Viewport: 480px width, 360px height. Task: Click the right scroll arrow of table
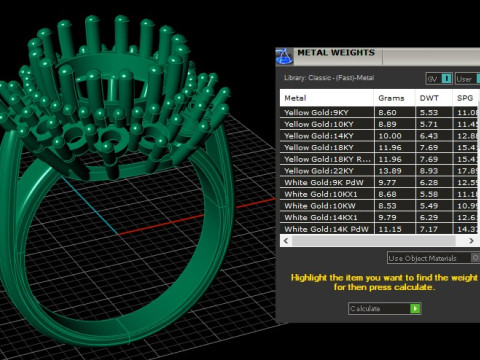471,241
